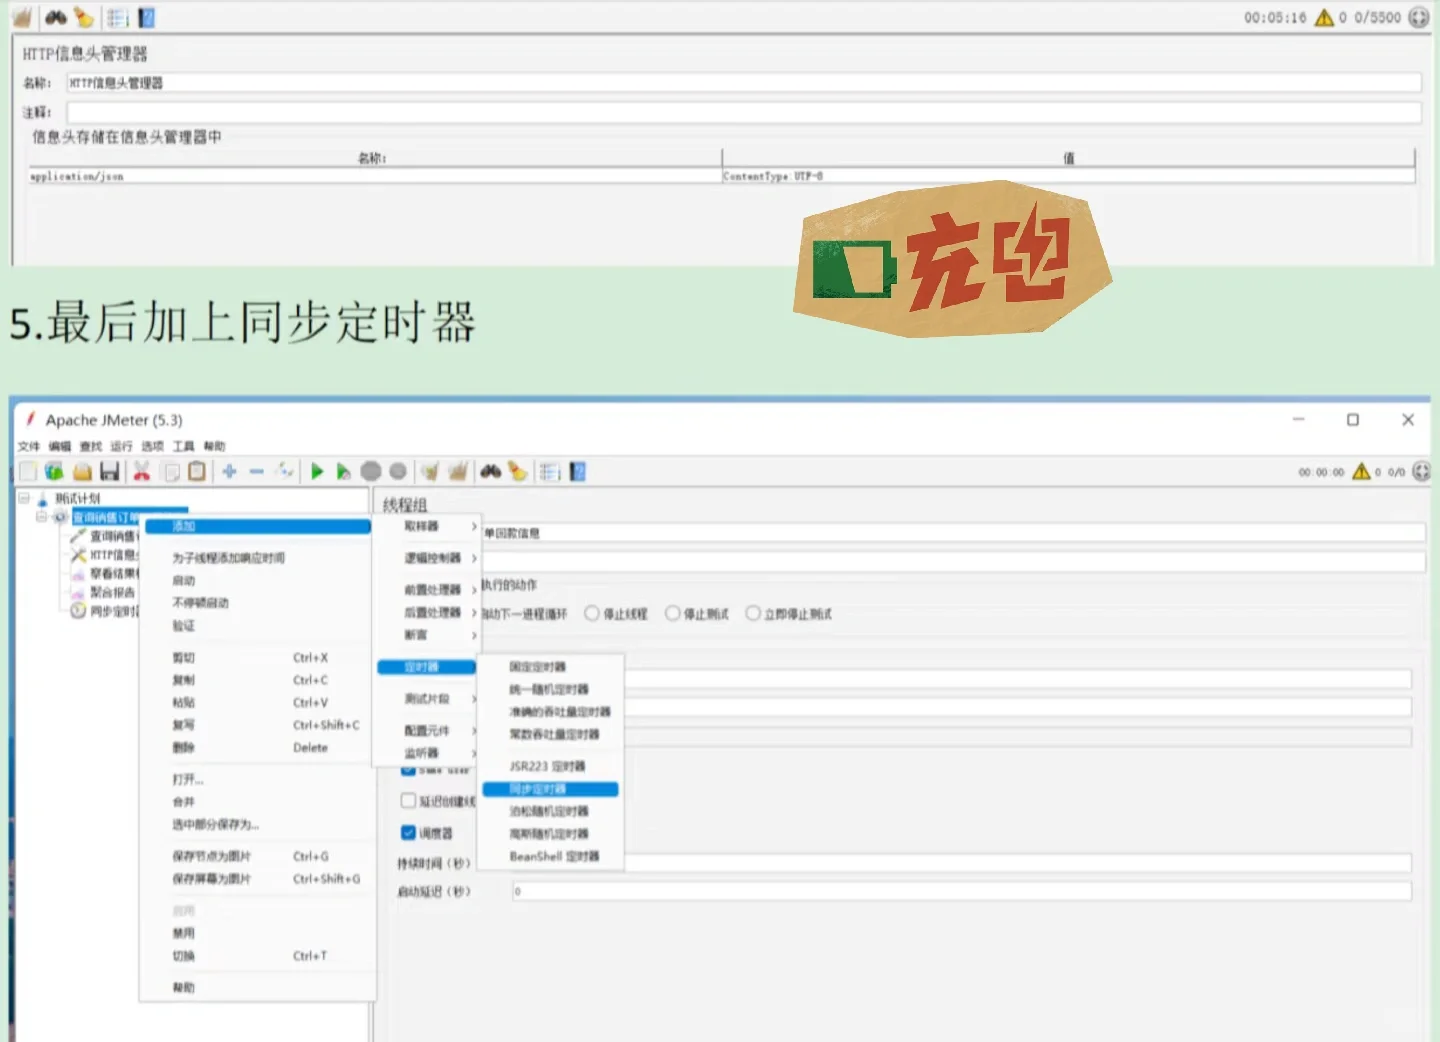1440x1042 pixels.
Task: Click Start No Pauses toolbar icon
Action: (x=343, y=471)
